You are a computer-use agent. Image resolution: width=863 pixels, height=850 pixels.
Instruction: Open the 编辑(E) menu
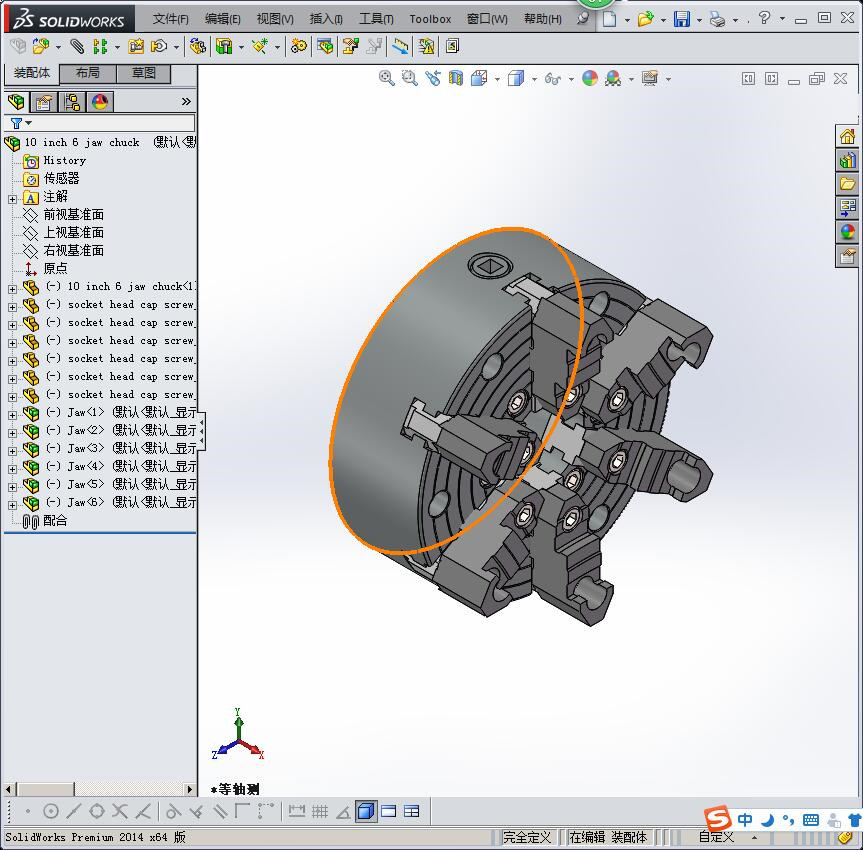click(222, 19)
